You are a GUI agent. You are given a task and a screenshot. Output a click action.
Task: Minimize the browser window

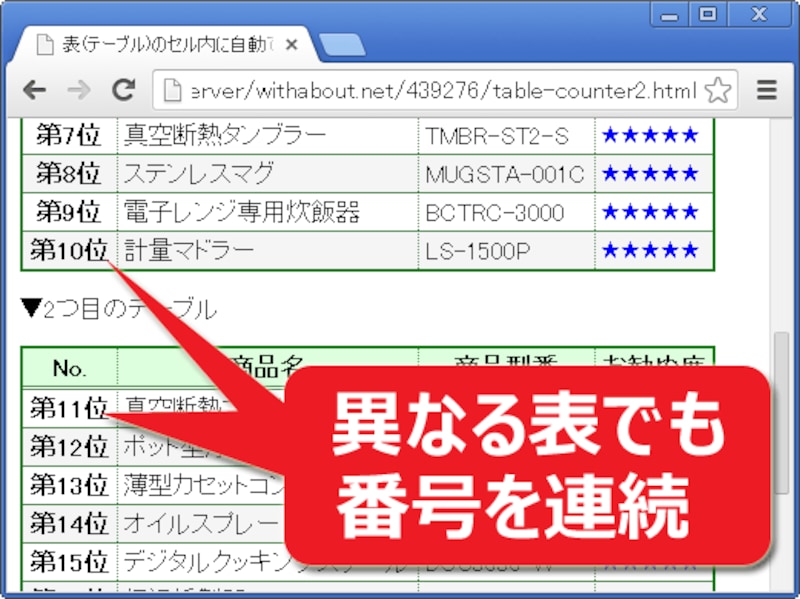[669, 15]
